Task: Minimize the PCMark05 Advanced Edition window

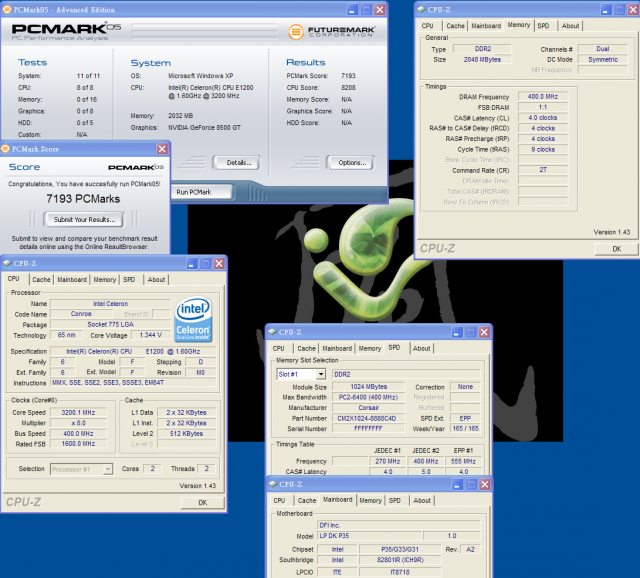Action: 352,10
